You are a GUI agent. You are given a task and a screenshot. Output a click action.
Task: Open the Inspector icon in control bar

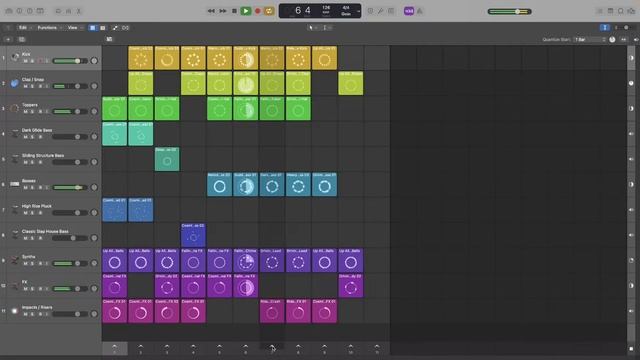tap(19, 11)
